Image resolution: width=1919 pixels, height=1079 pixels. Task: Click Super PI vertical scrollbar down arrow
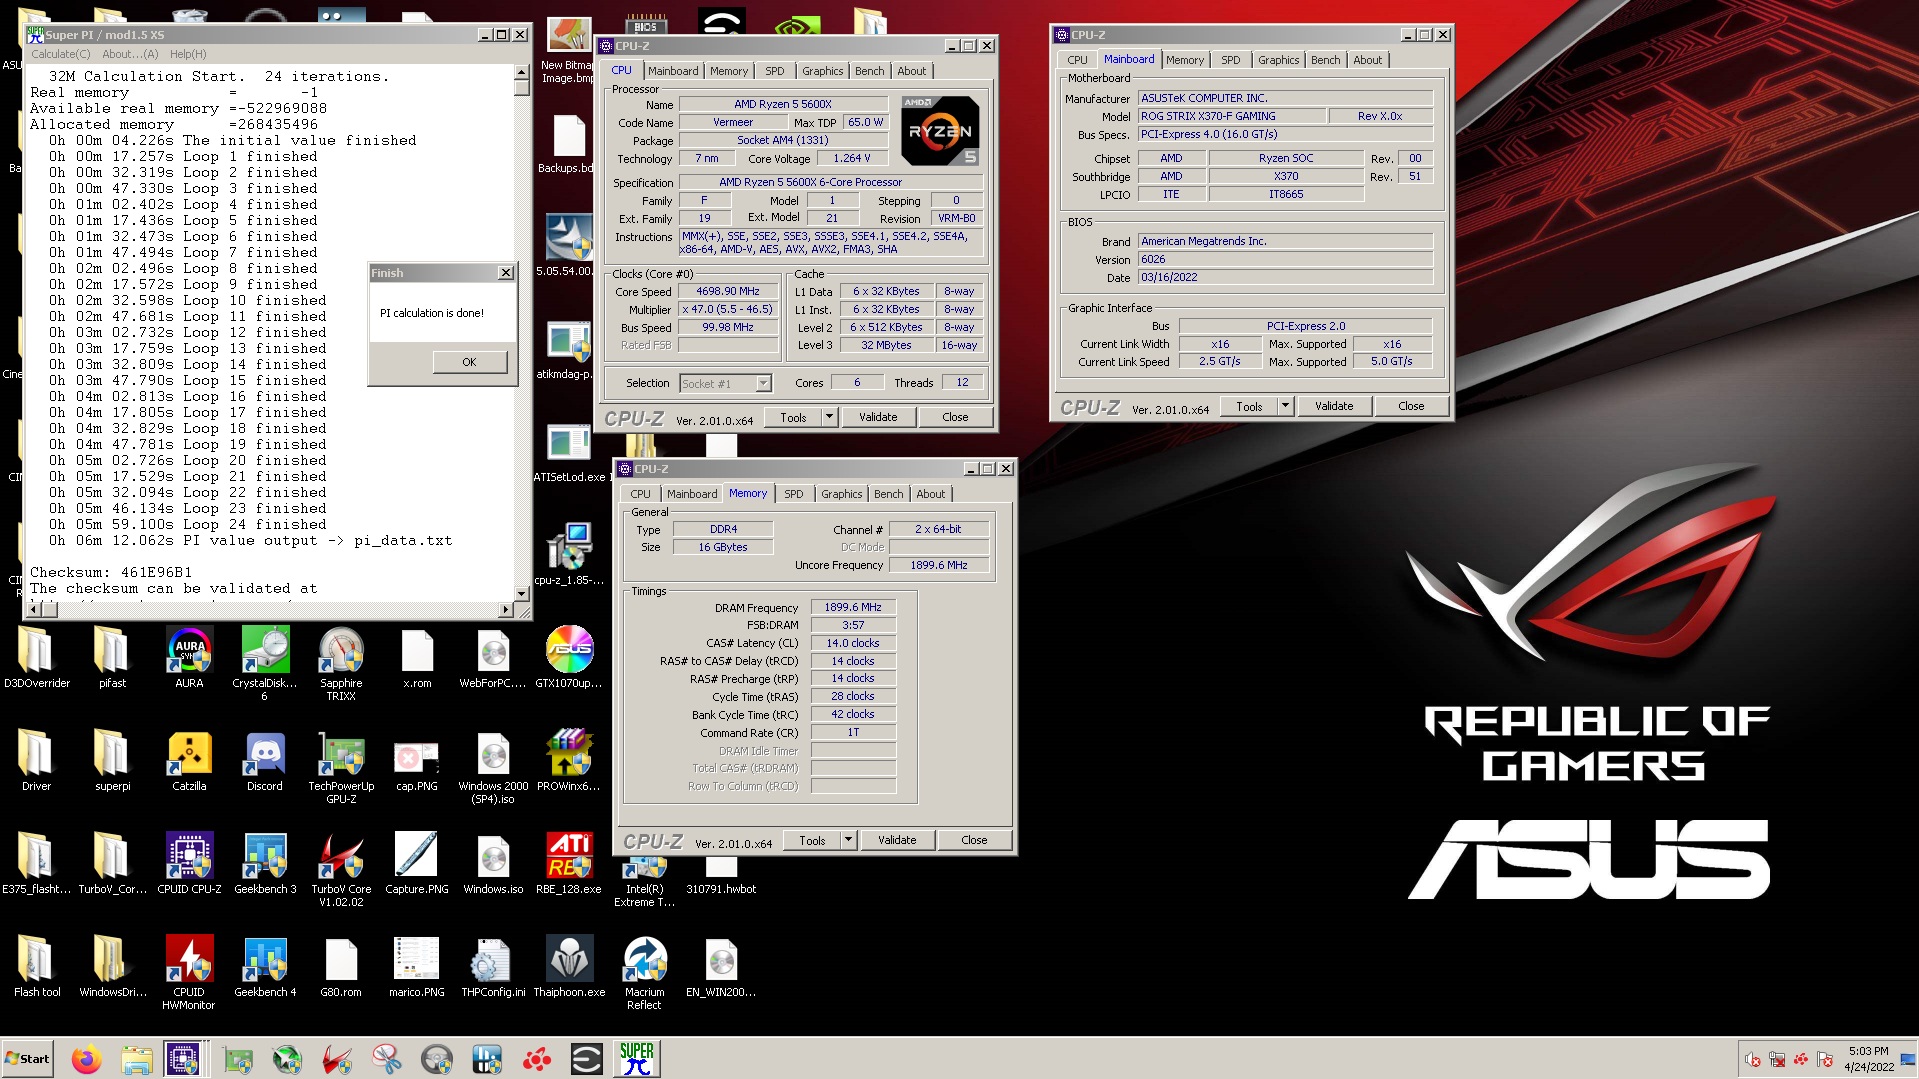[521, 593]
